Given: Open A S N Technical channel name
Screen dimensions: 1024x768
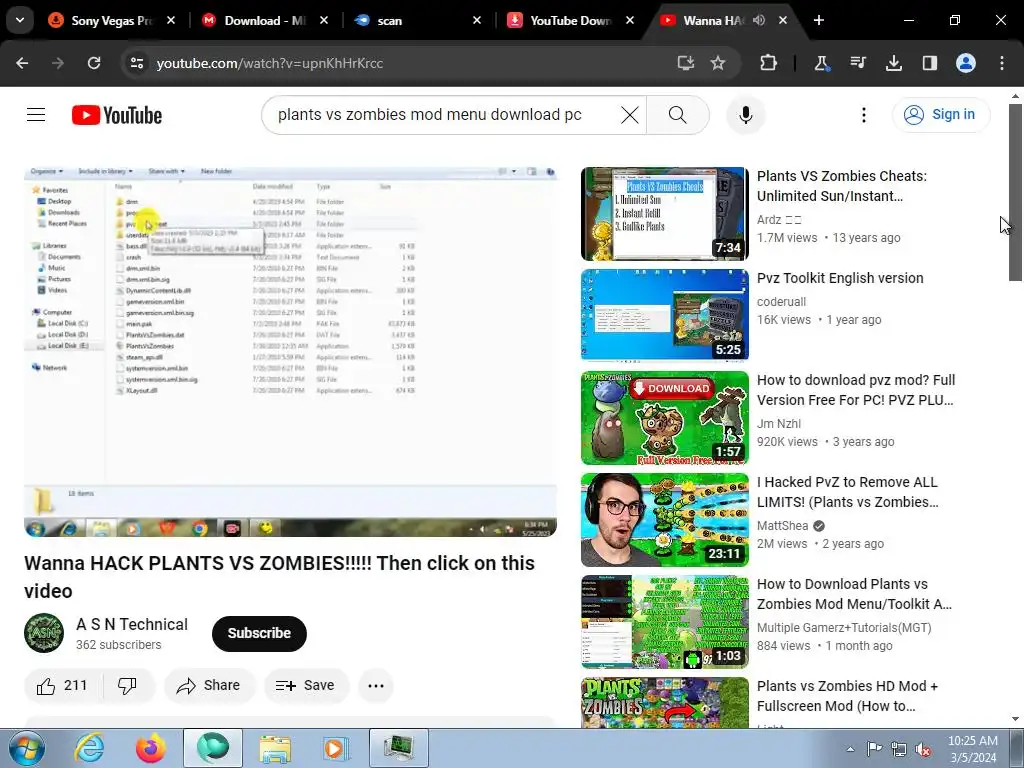Looking at the screenshot, I should pyautogui.click(x=132, y=624).
